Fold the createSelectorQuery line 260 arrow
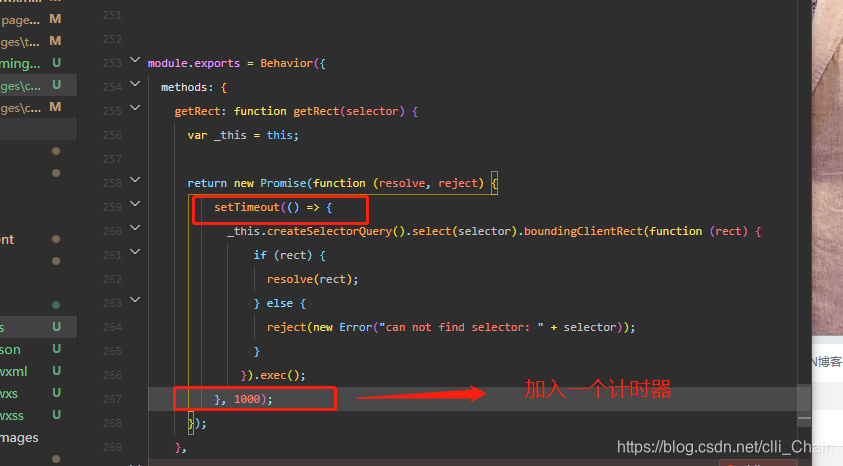The width and height of the screenshot is (843, 466). [135, 227]
